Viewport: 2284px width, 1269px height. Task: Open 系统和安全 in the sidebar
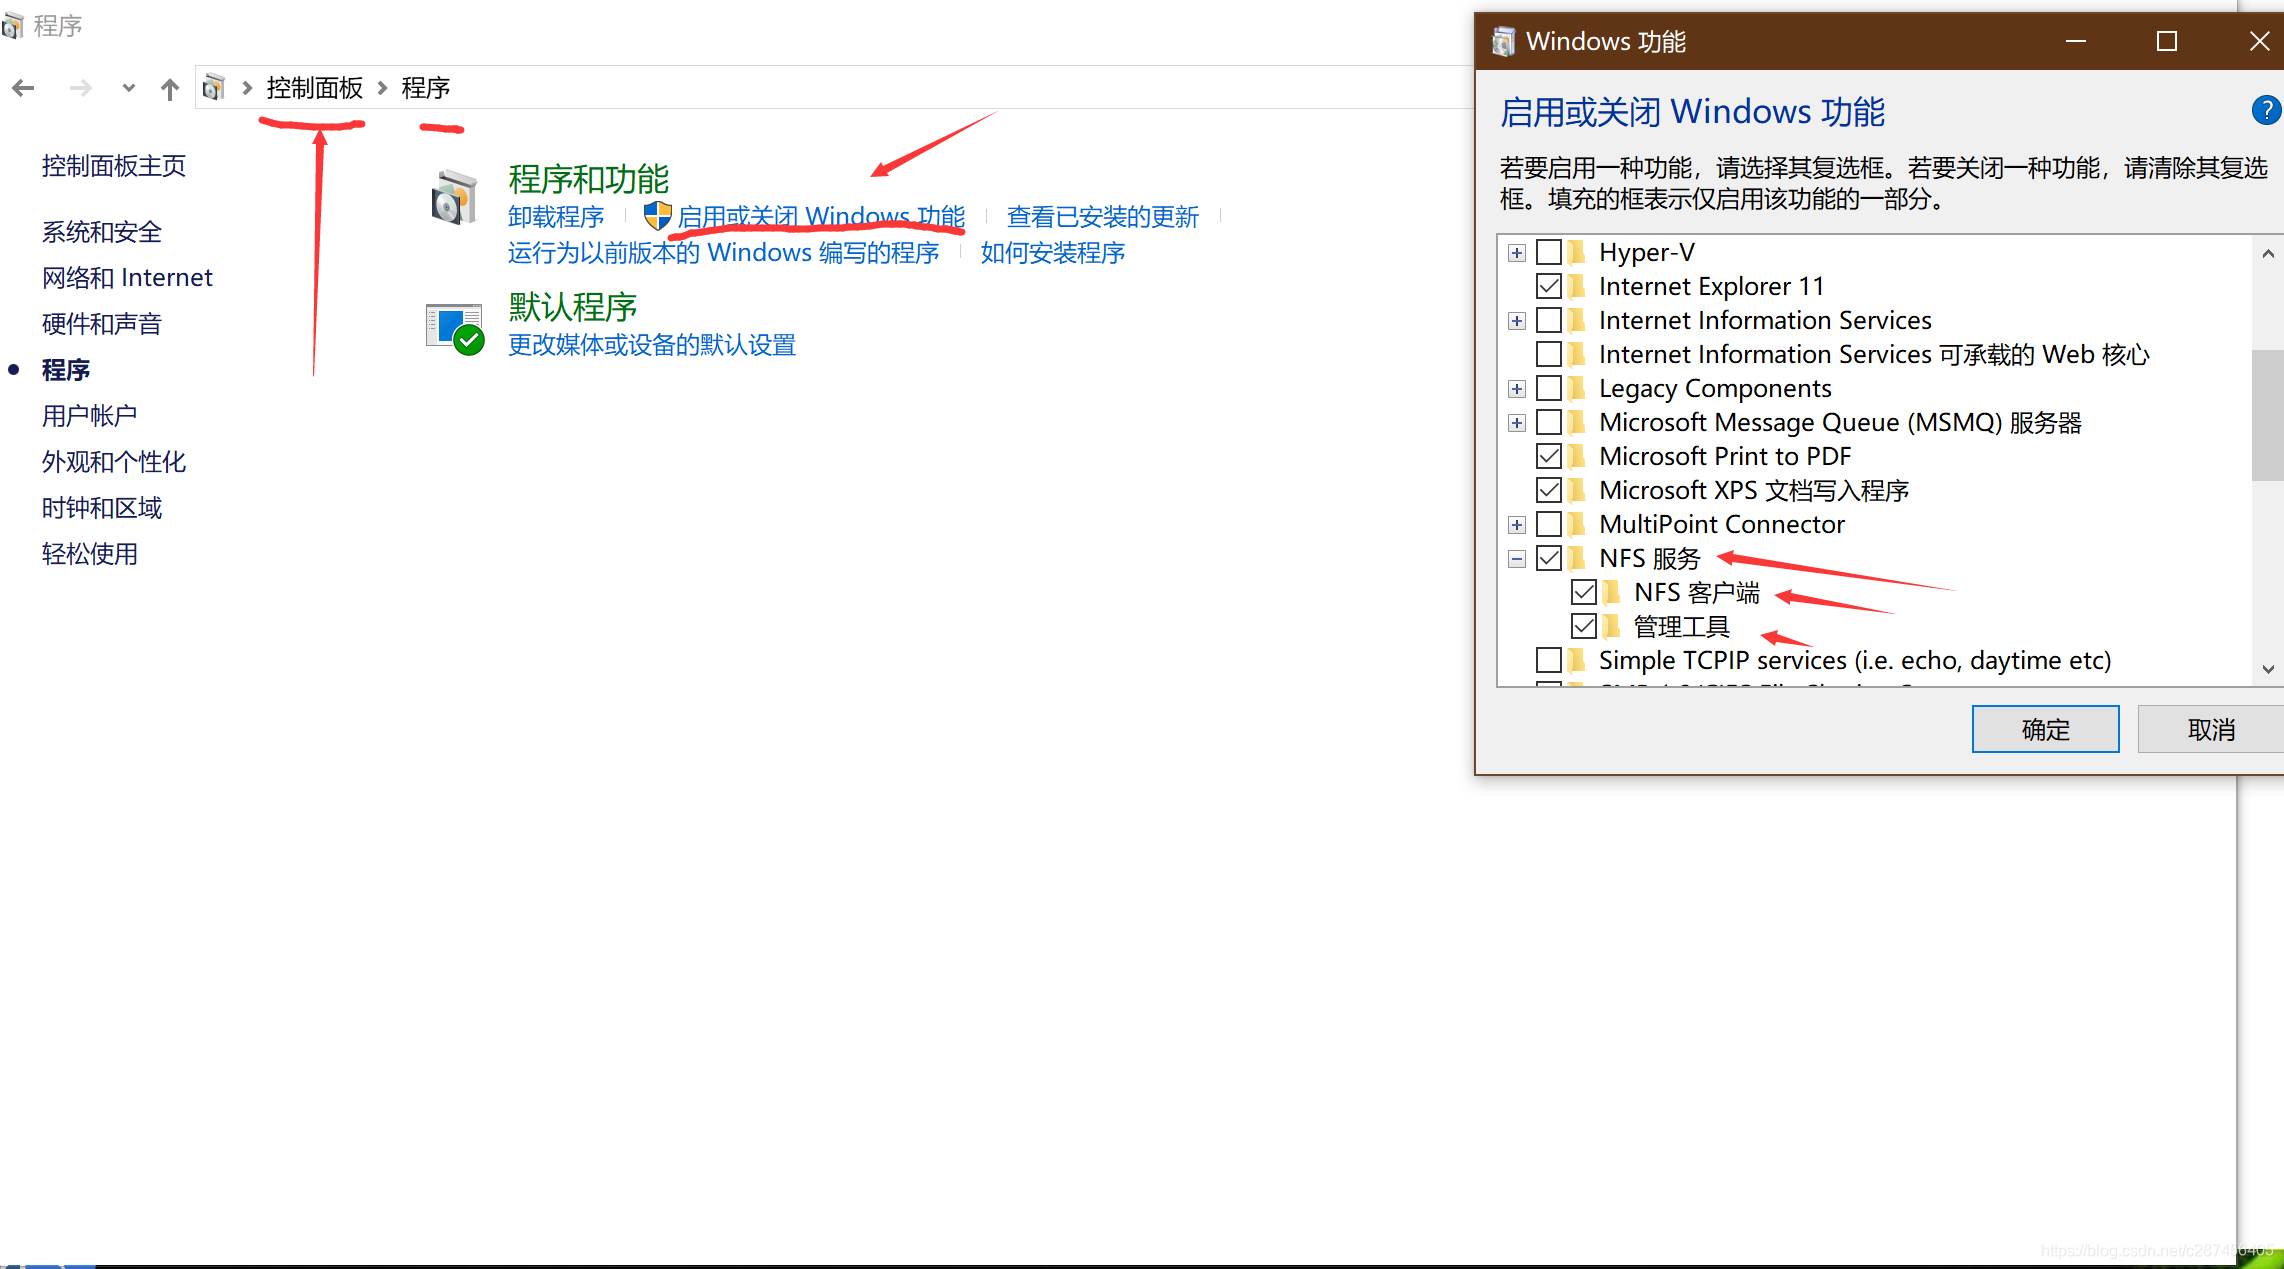[102, 232]
